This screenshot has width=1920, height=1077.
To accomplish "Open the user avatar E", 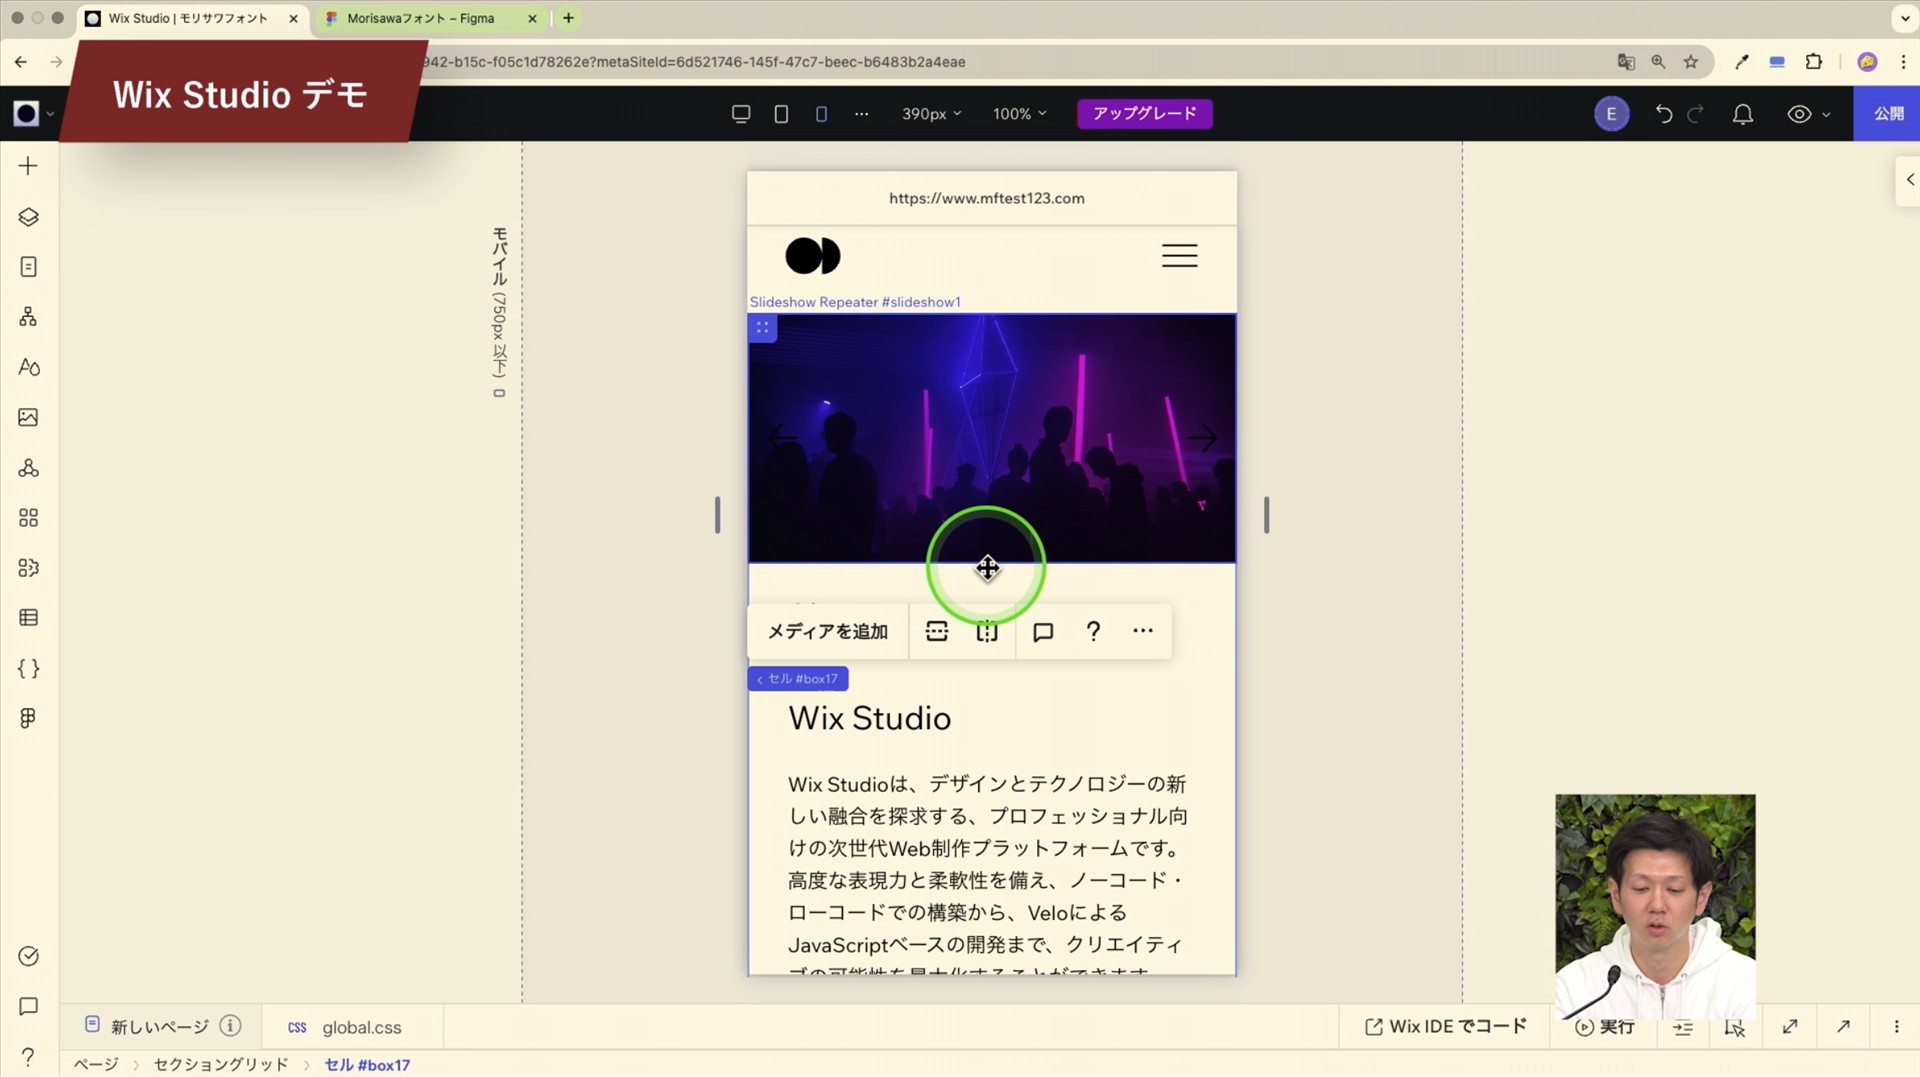I will tap(1611, 114).
